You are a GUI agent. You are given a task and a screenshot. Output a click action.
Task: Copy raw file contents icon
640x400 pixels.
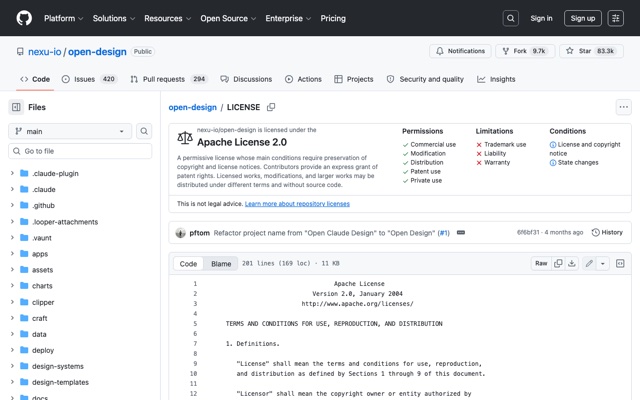[x=558, y=263]
